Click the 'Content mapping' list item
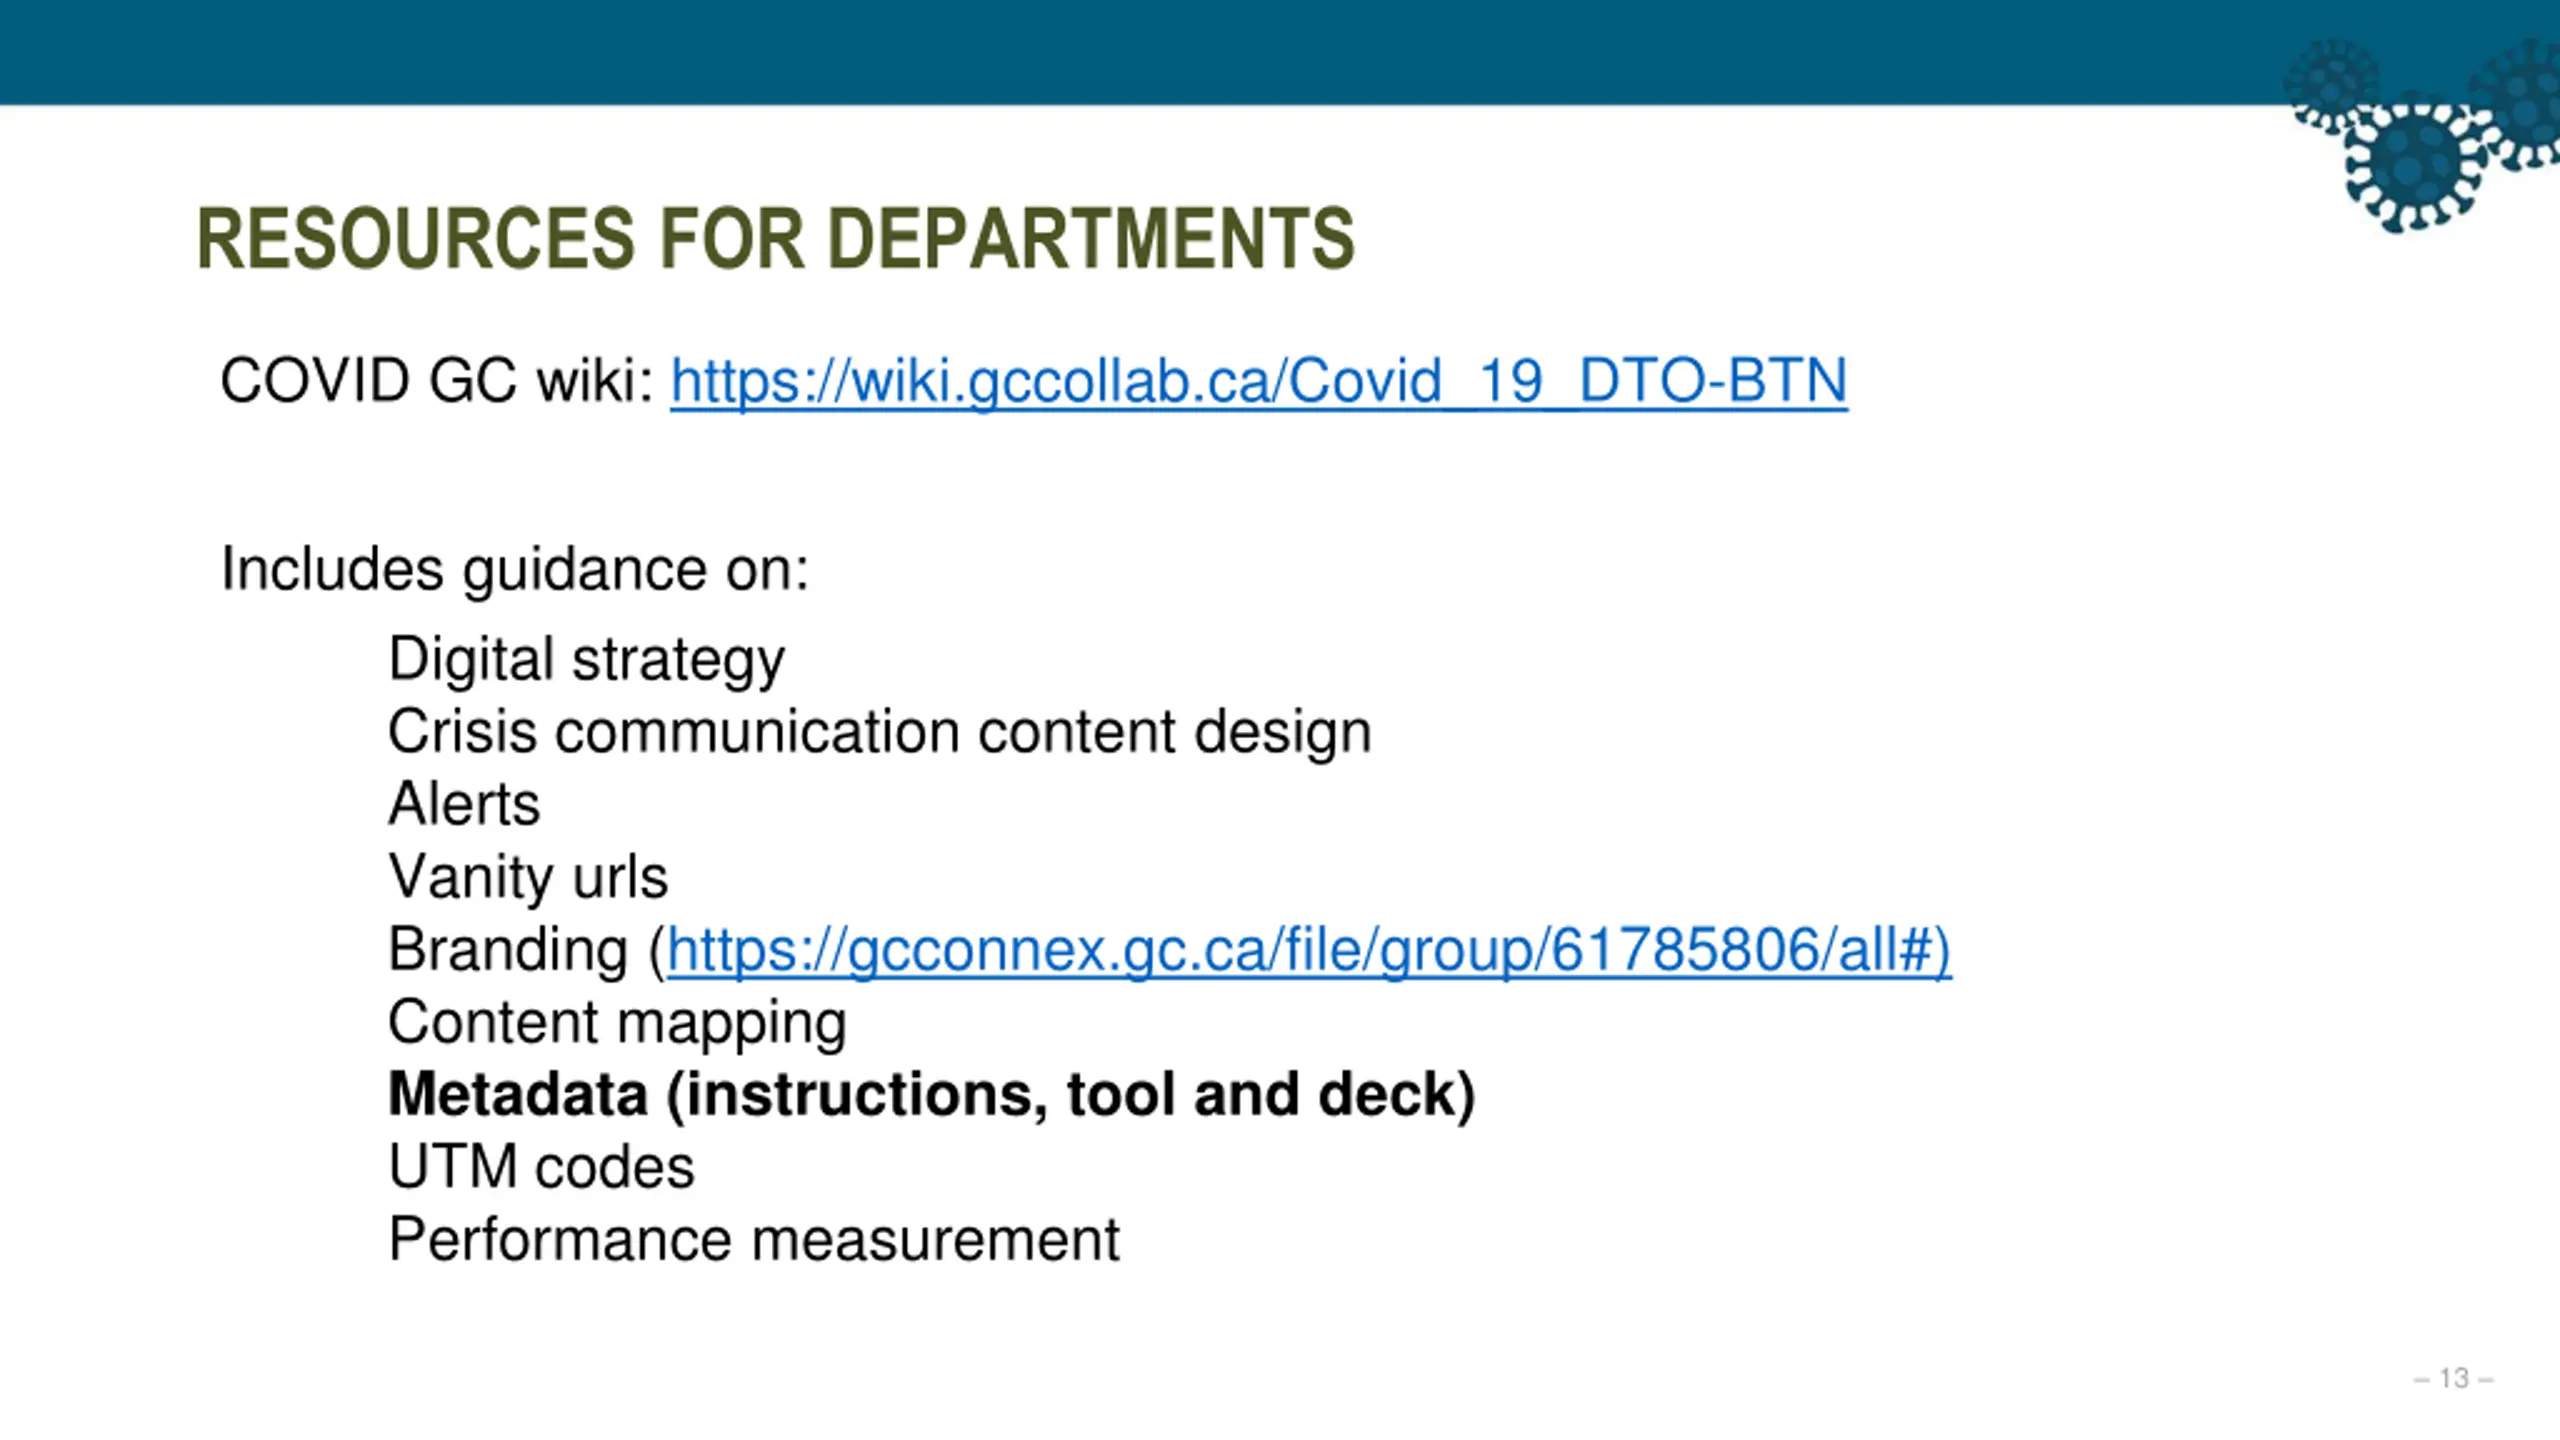Image resolution: width=2560 pixels, height=1440 pixels. 617,1023
